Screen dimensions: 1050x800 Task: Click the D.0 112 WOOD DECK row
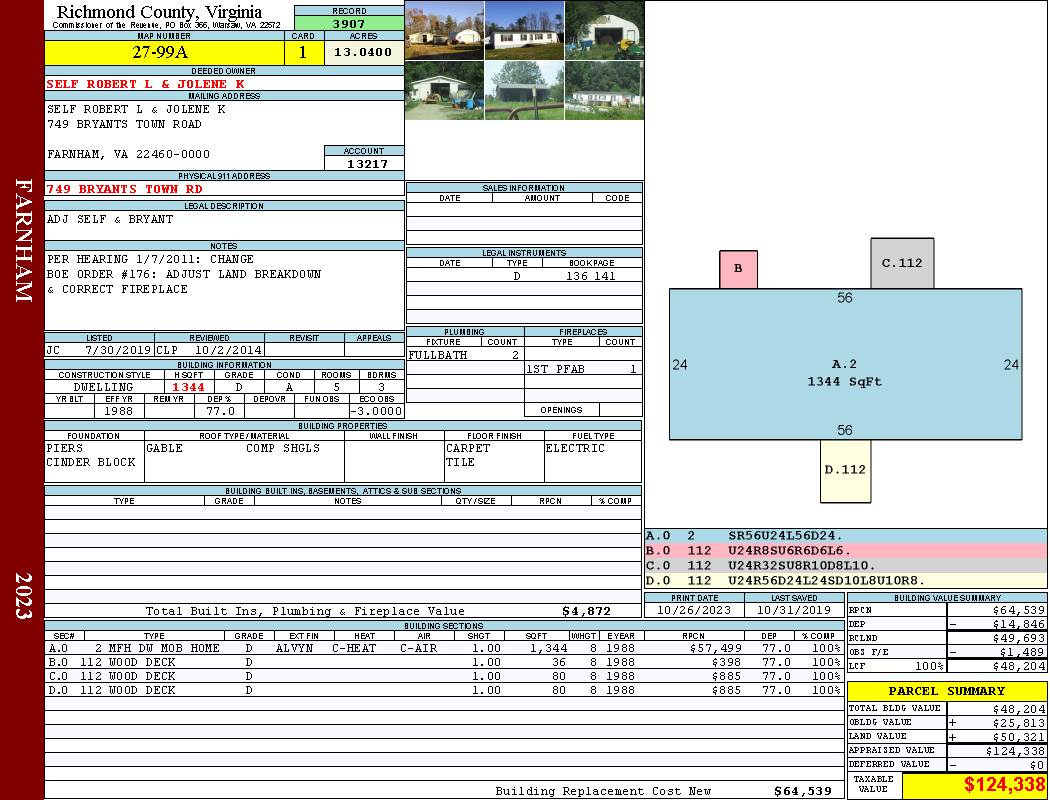click(444, 690)
